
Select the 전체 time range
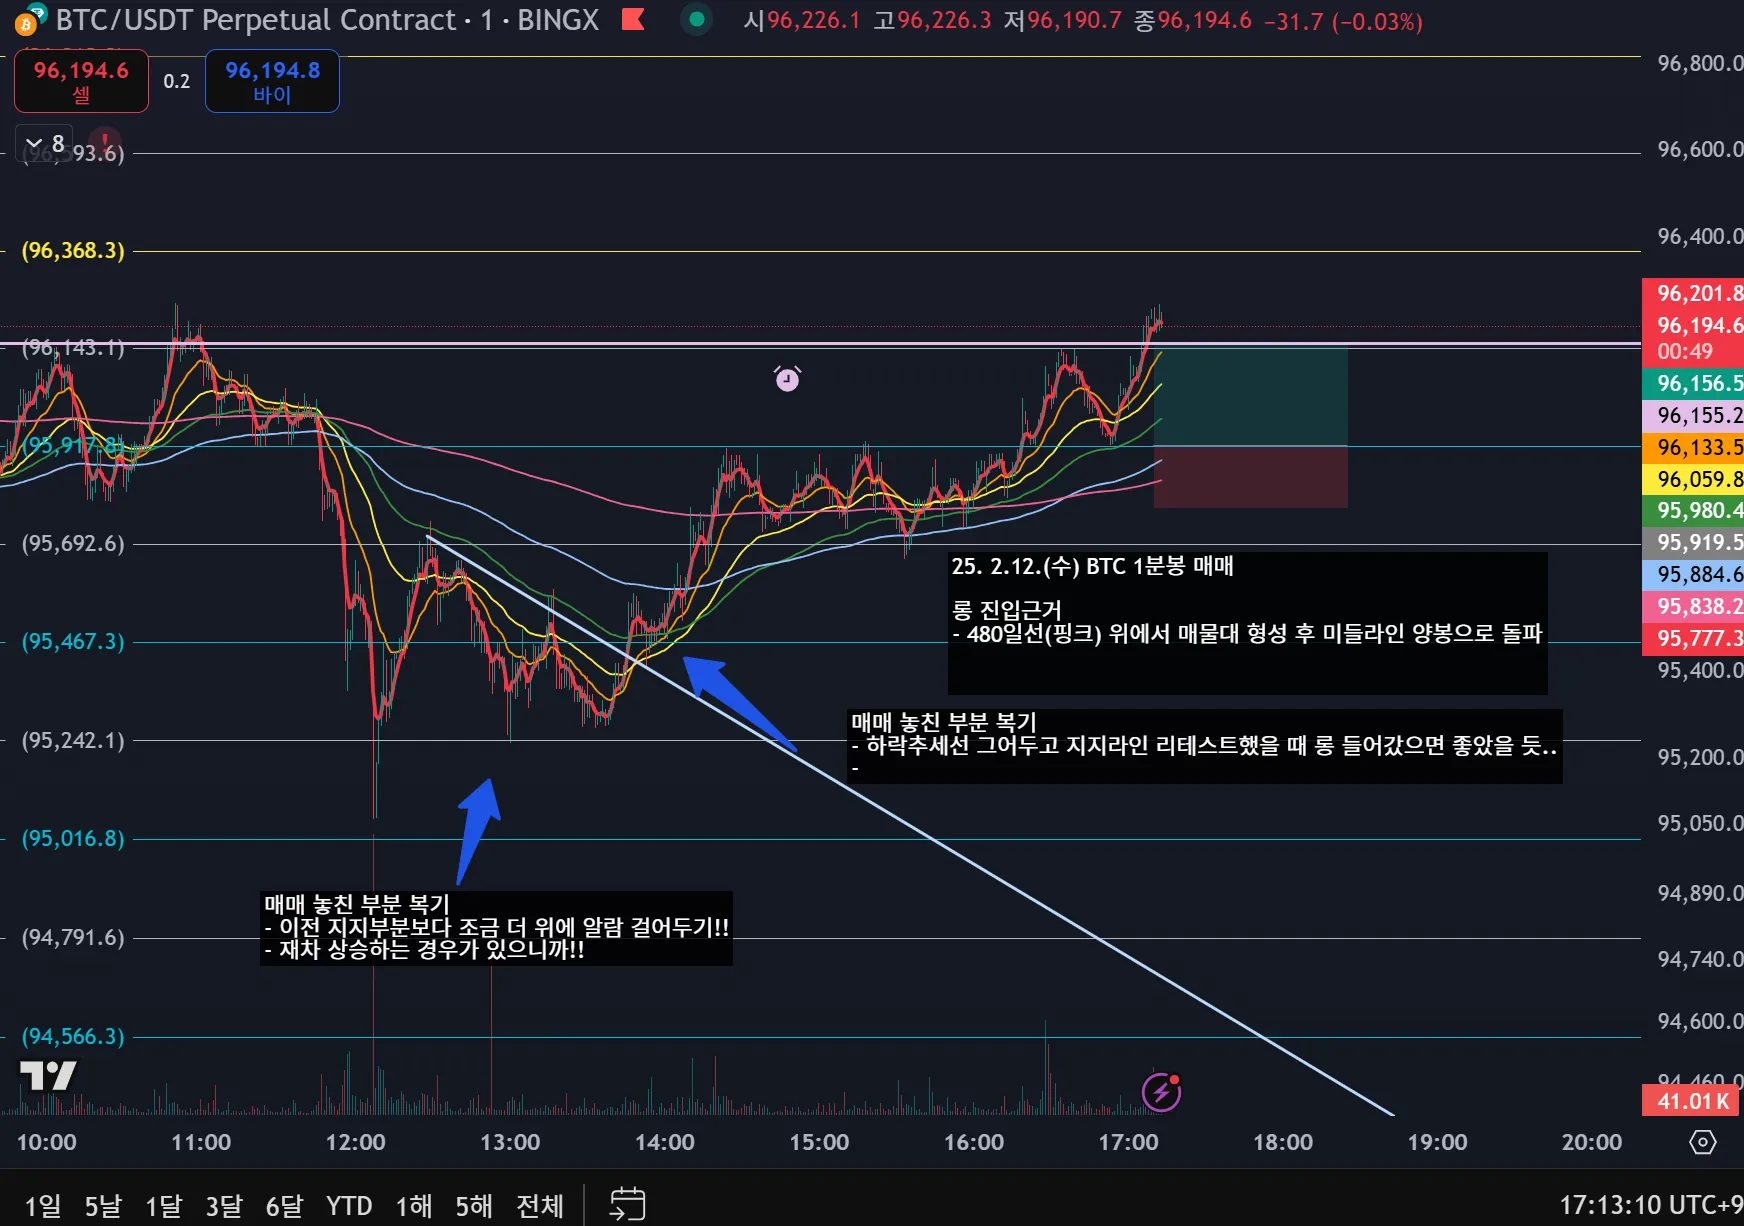(540, 1206)
